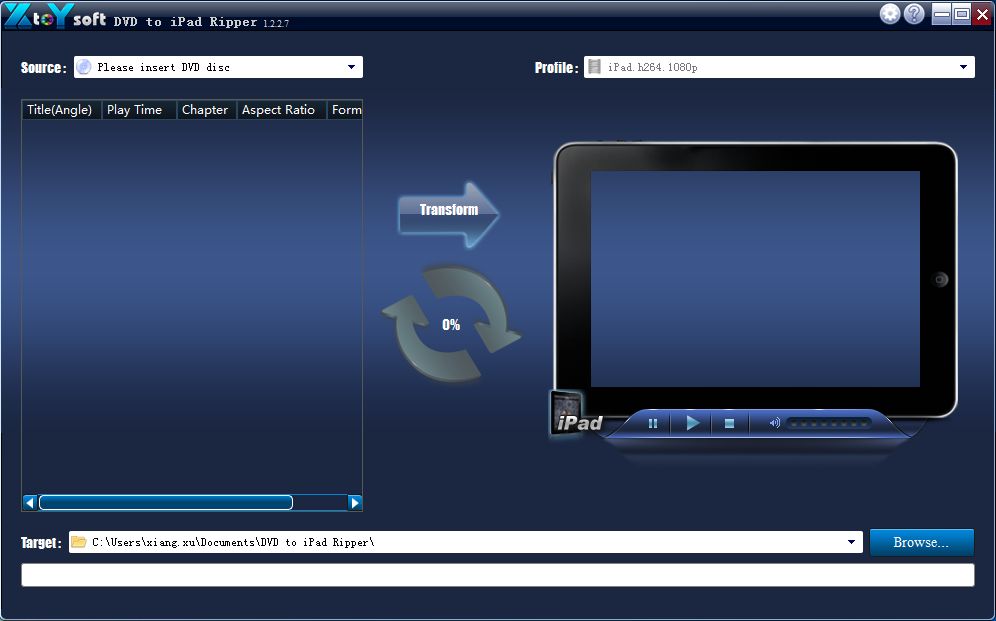Click the disc icon in Source field

(84, 67)
